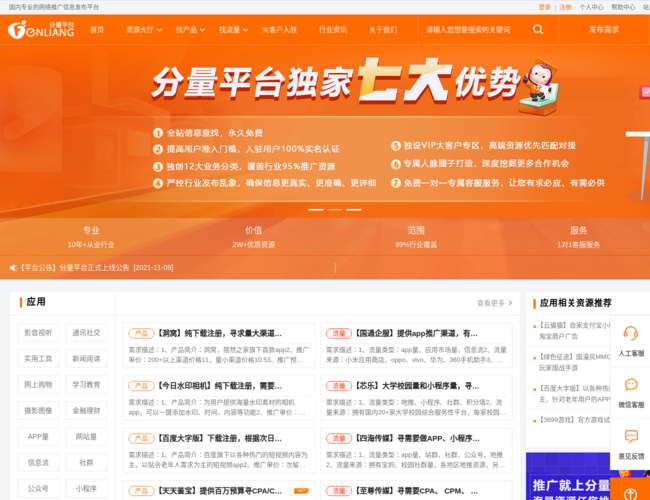Click the search magnifier icon
The width and height of the screenshot is (650, 500).
point(538,30)
